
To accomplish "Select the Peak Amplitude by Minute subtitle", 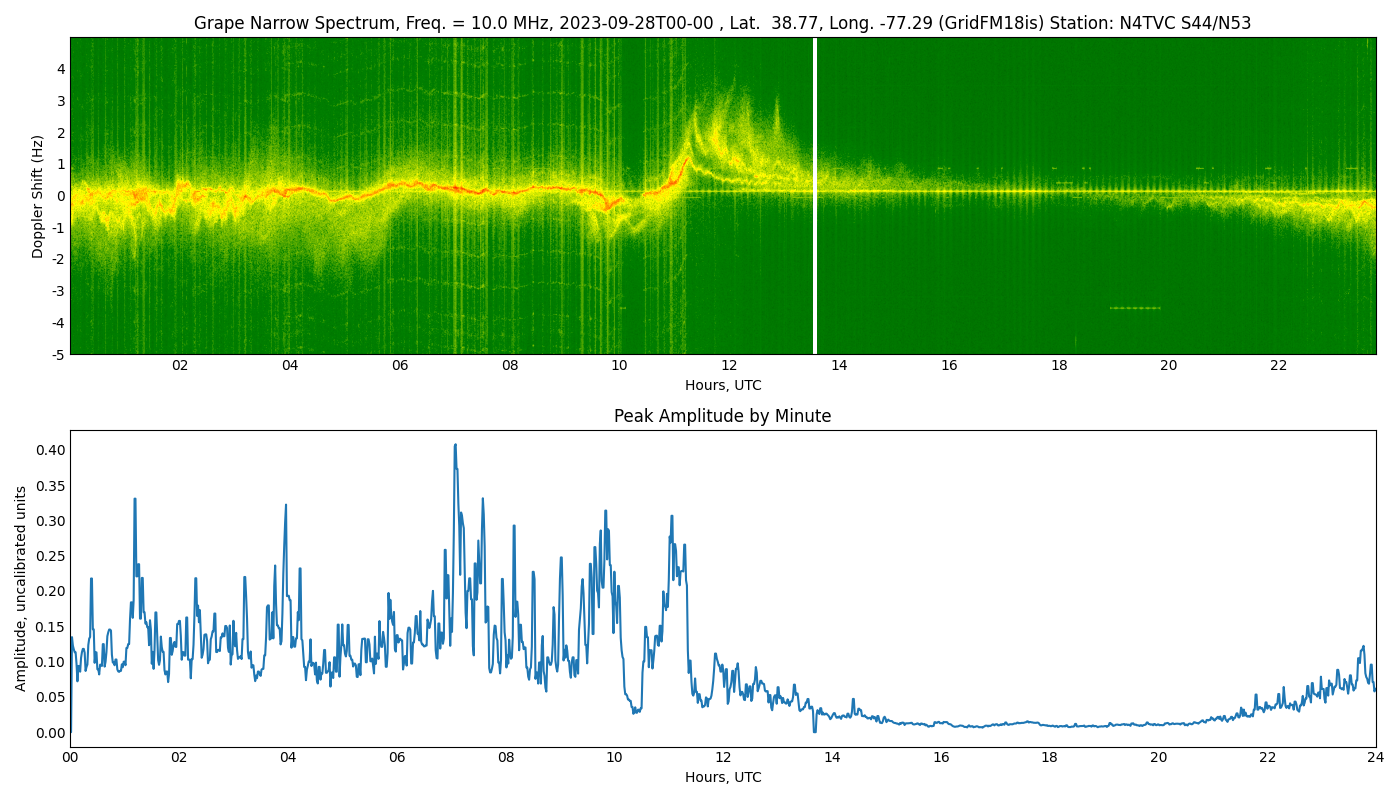I will (x=723, y=416).
